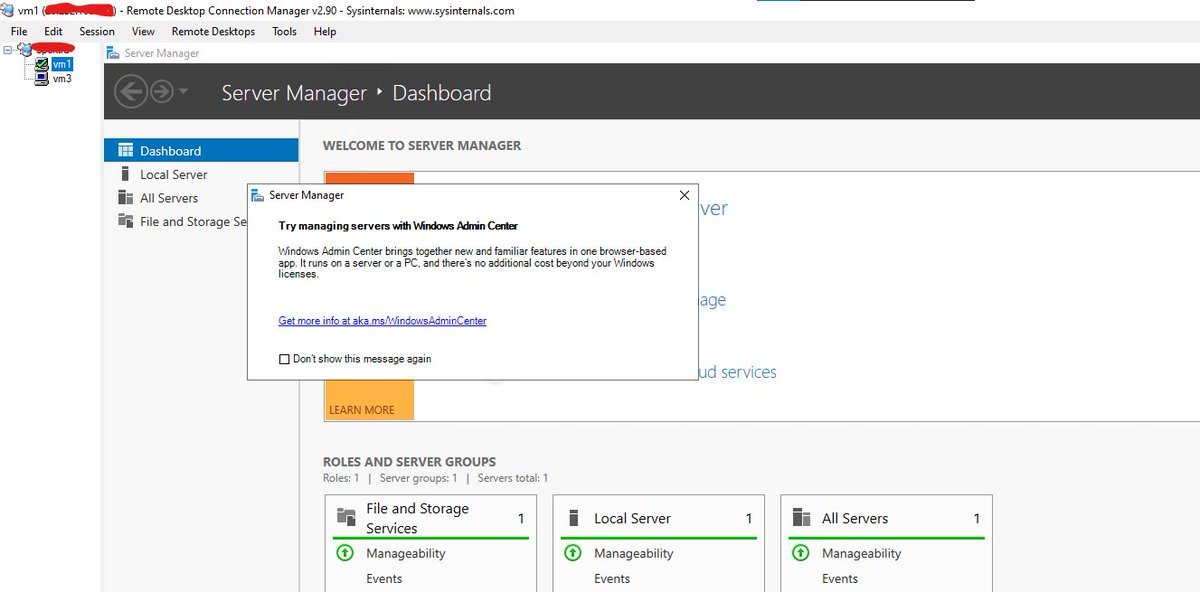Click the 'Server groups: 1' text
The height and width of the screenshot is (592, 1200).
coord(418,478)
